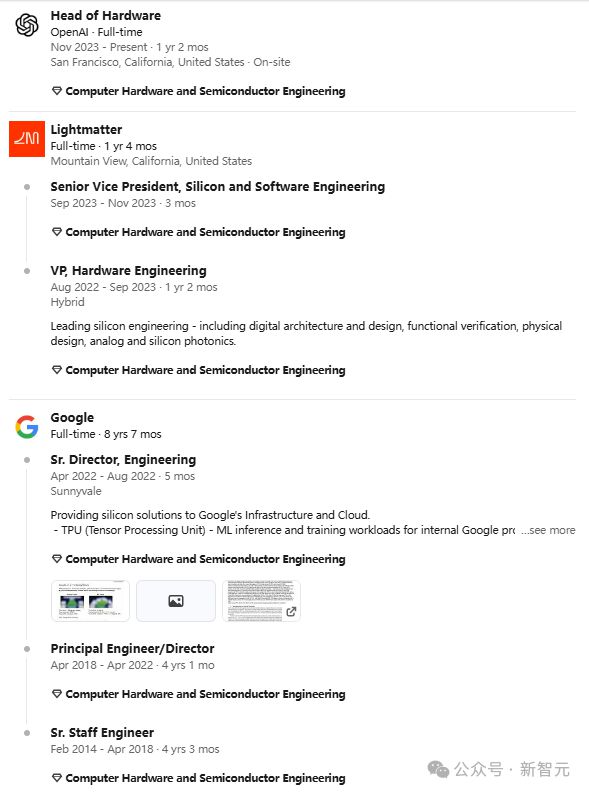
Task: Click skills diamond icon under Head of Hardware
Action: (57, 91)
